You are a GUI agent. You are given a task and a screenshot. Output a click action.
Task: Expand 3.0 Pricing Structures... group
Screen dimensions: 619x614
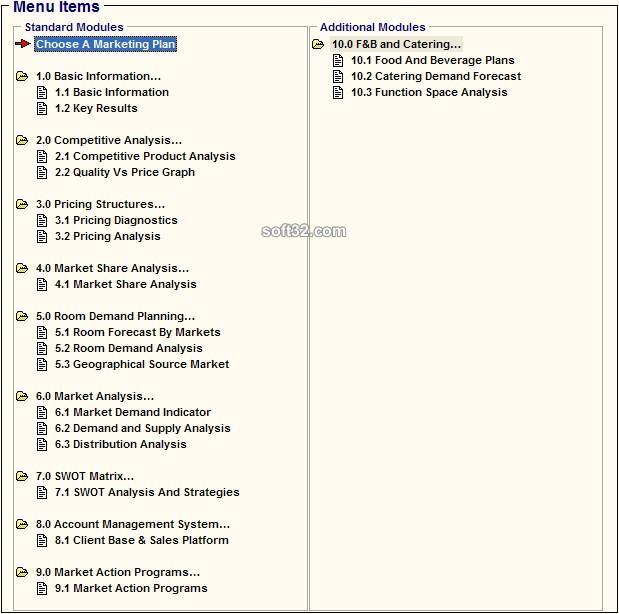point(100,204)
